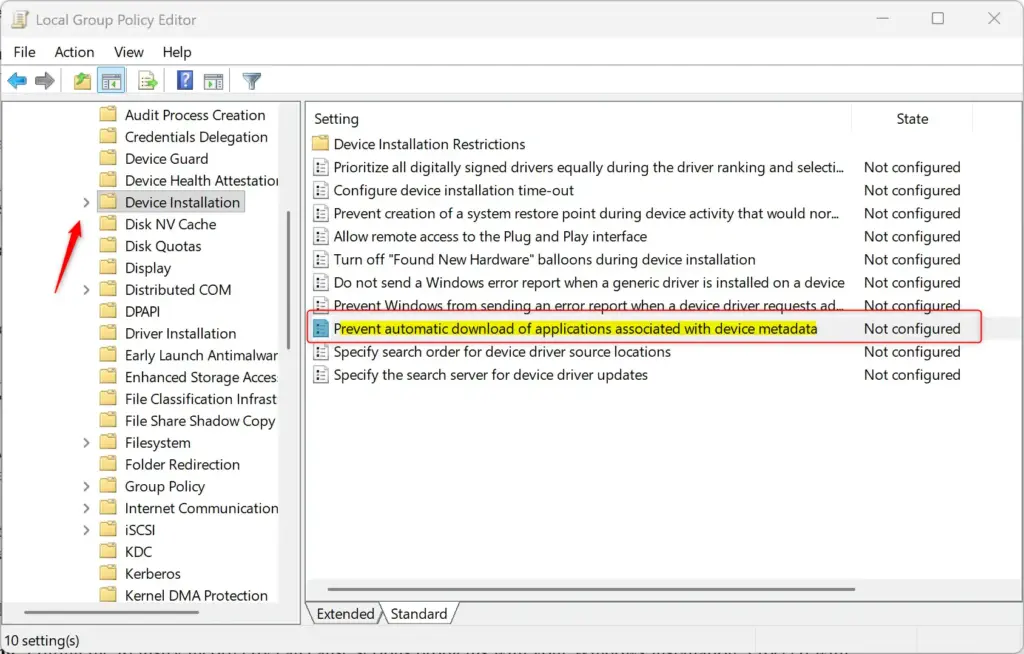Minimize the Local Group Policy Editor window
Image resolution: width=1024 pixels, height=654 pixels.
point(882,18)
